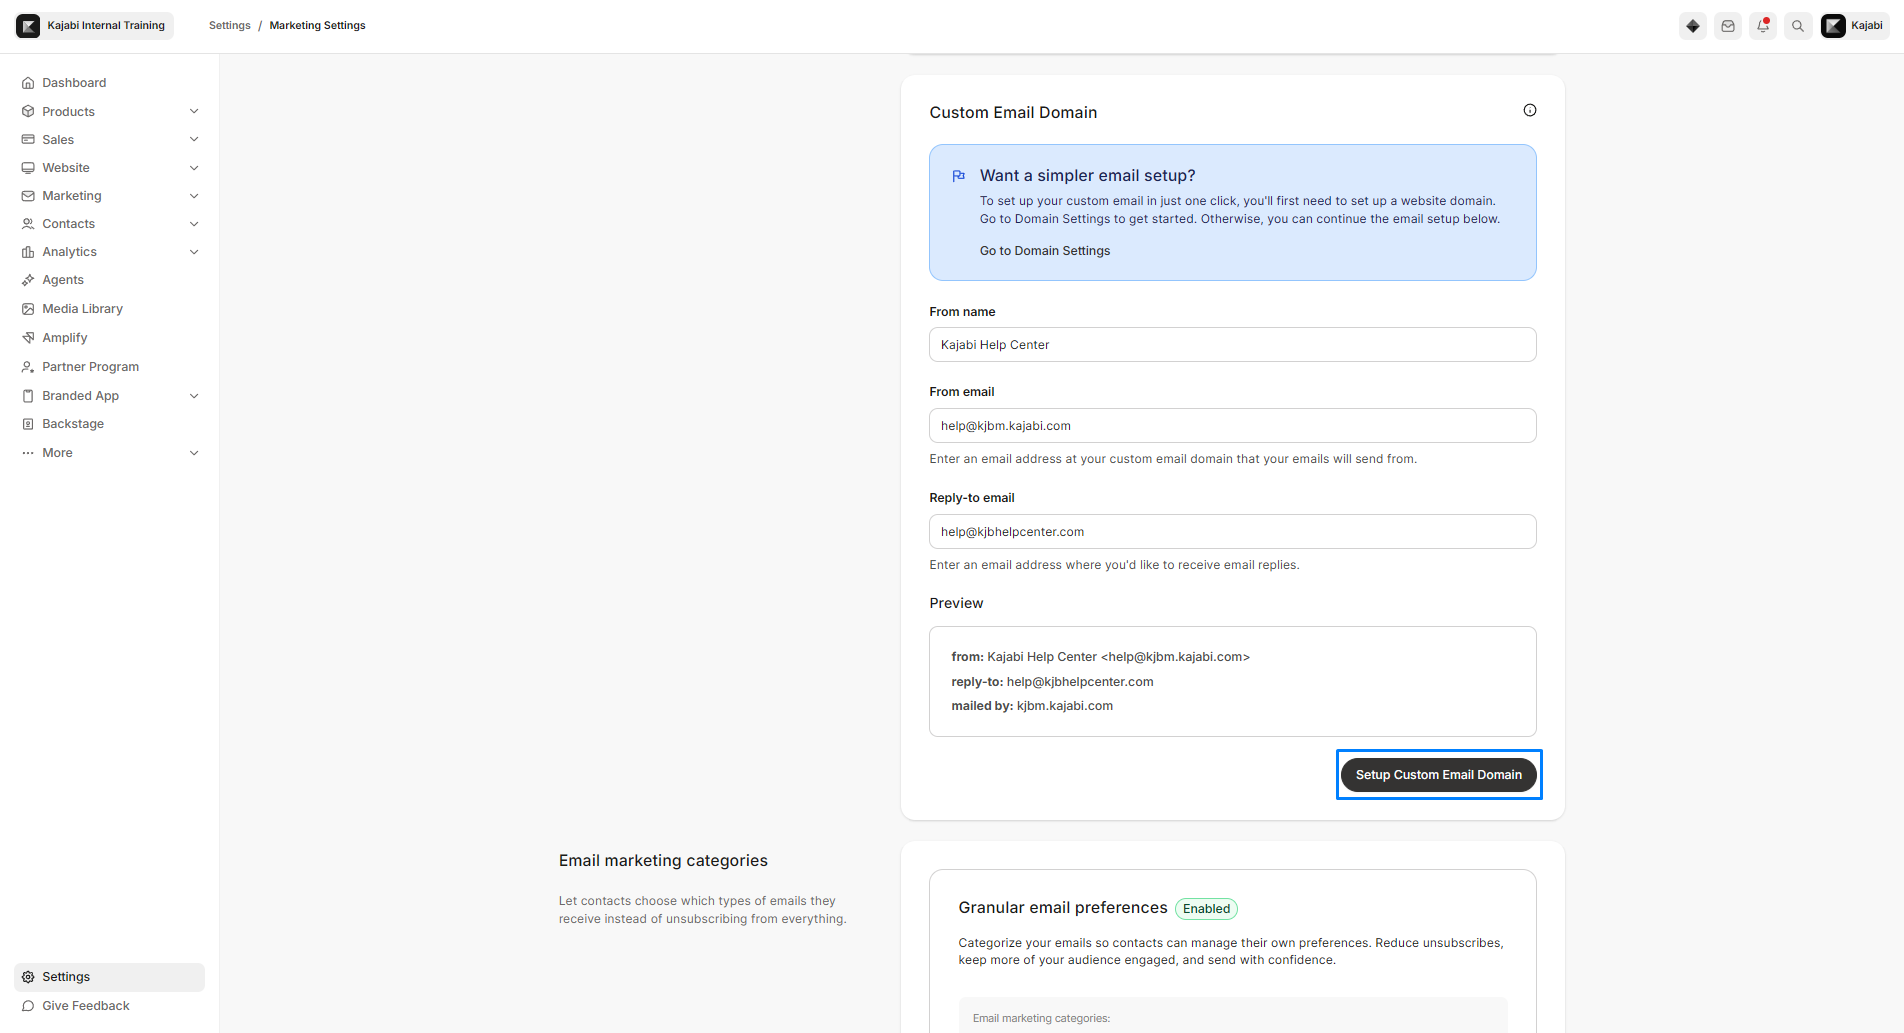Click the Analytics chart icon

[x=28, y=252]
